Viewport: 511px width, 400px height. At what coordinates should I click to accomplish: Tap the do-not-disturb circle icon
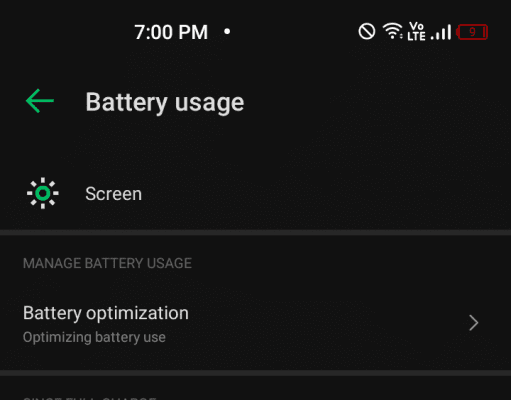point(367,32)
